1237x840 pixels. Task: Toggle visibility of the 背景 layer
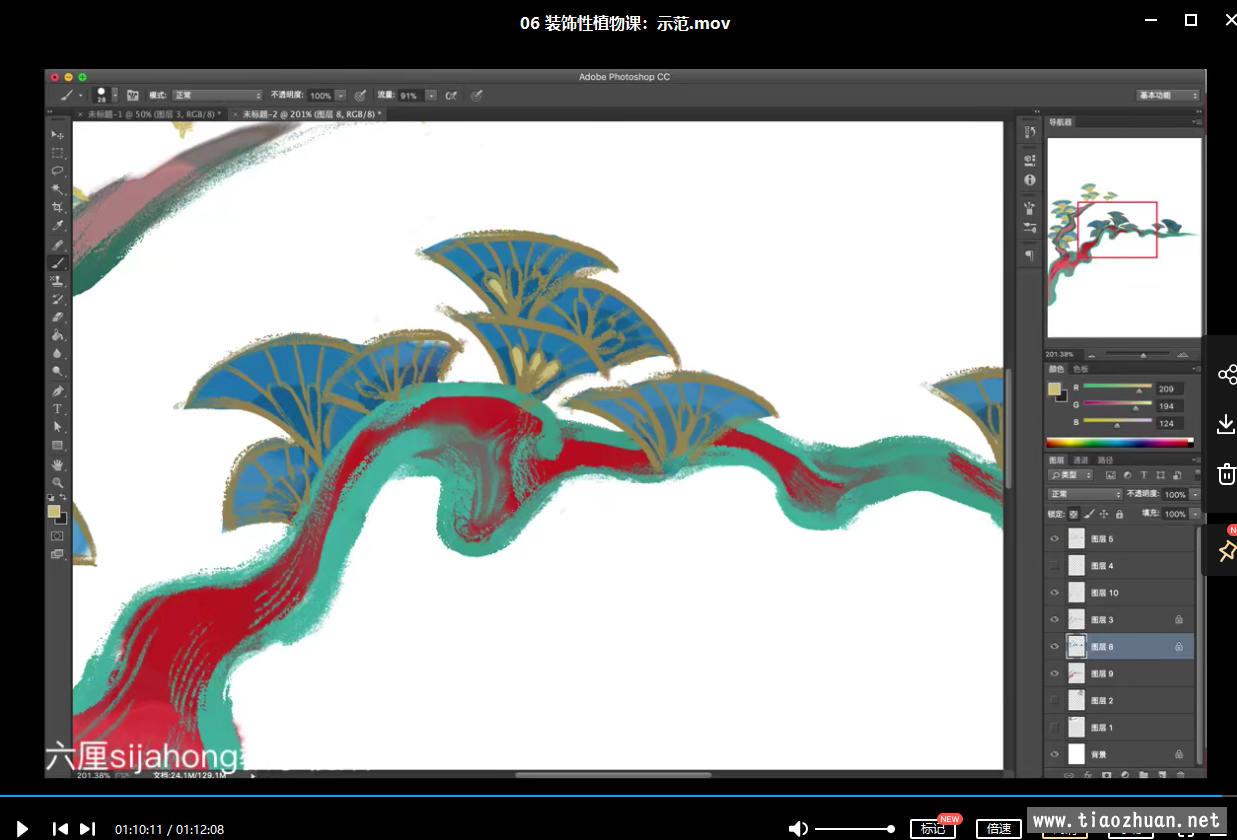1054,755
